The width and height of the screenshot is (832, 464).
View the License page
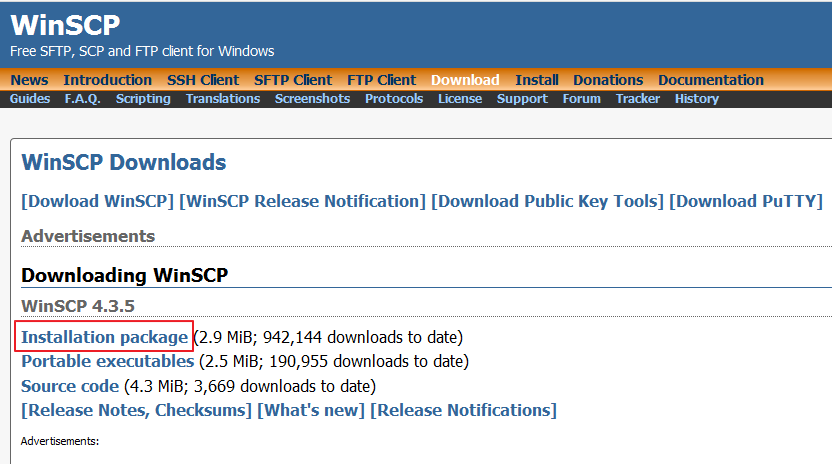coord(460,99)
